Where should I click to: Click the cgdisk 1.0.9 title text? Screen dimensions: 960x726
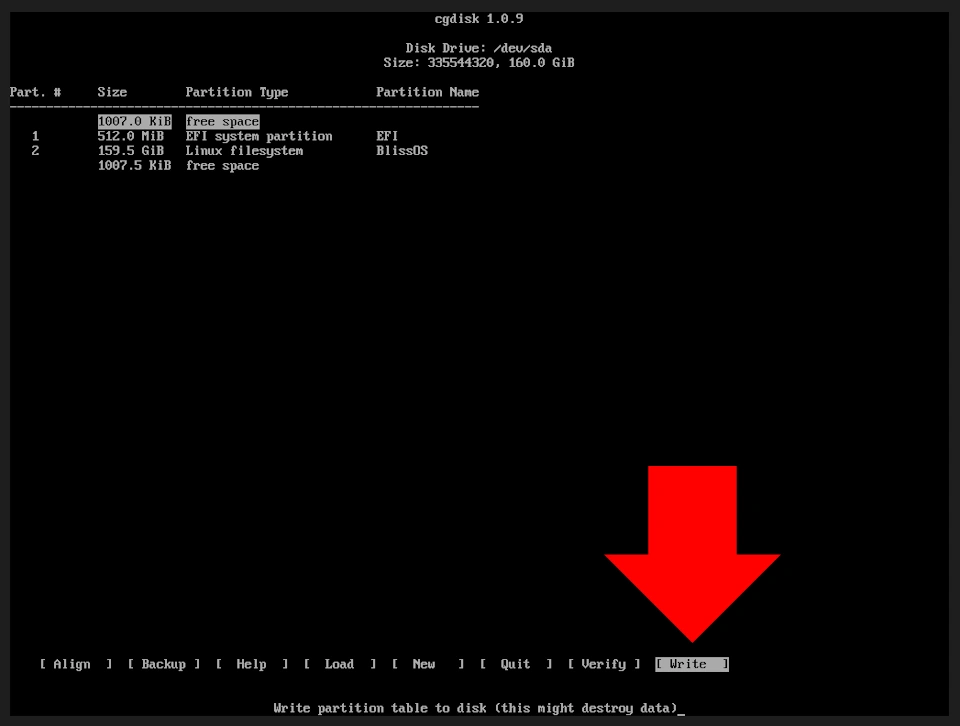(x=479, y=18)
